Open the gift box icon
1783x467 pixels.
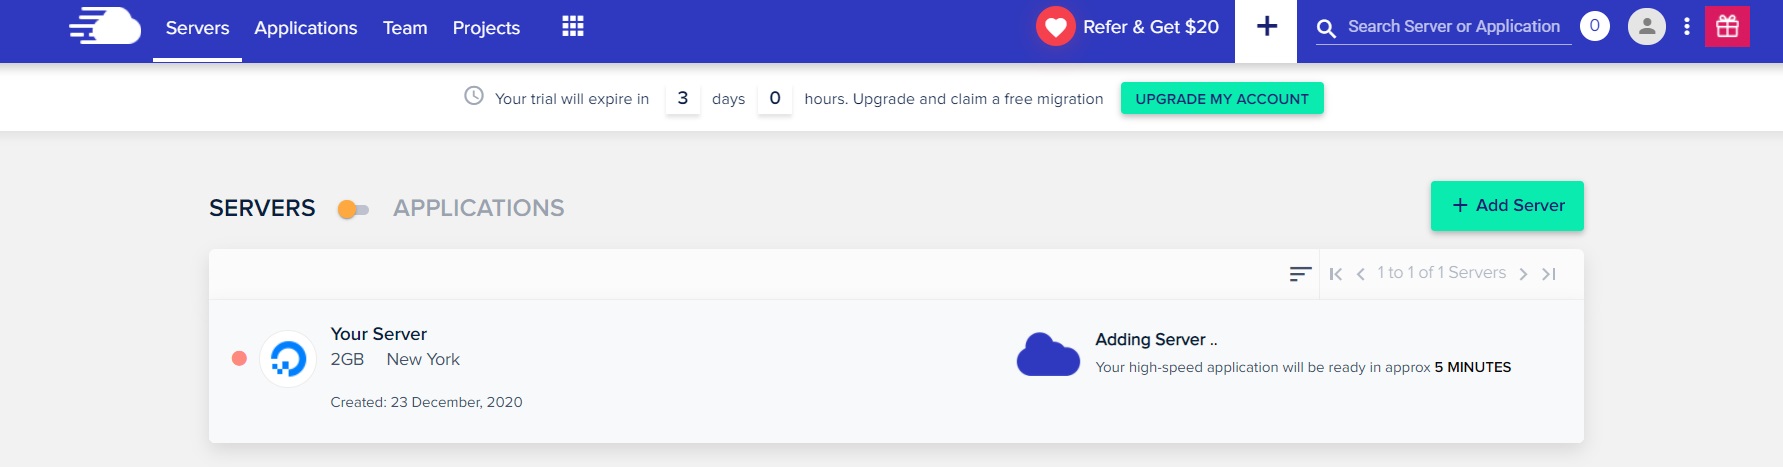click(x=1727, y=27)
